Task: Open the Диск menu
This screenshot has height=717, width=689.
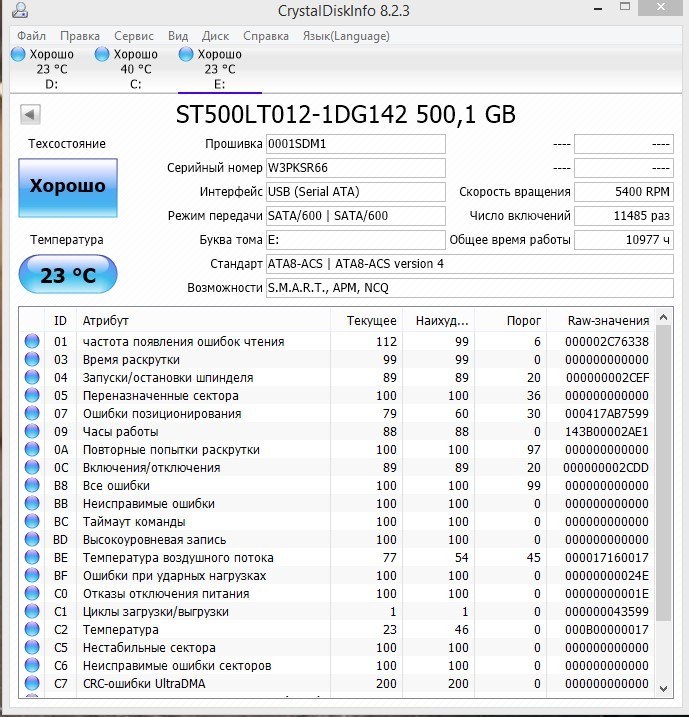Action: point(215,36)
